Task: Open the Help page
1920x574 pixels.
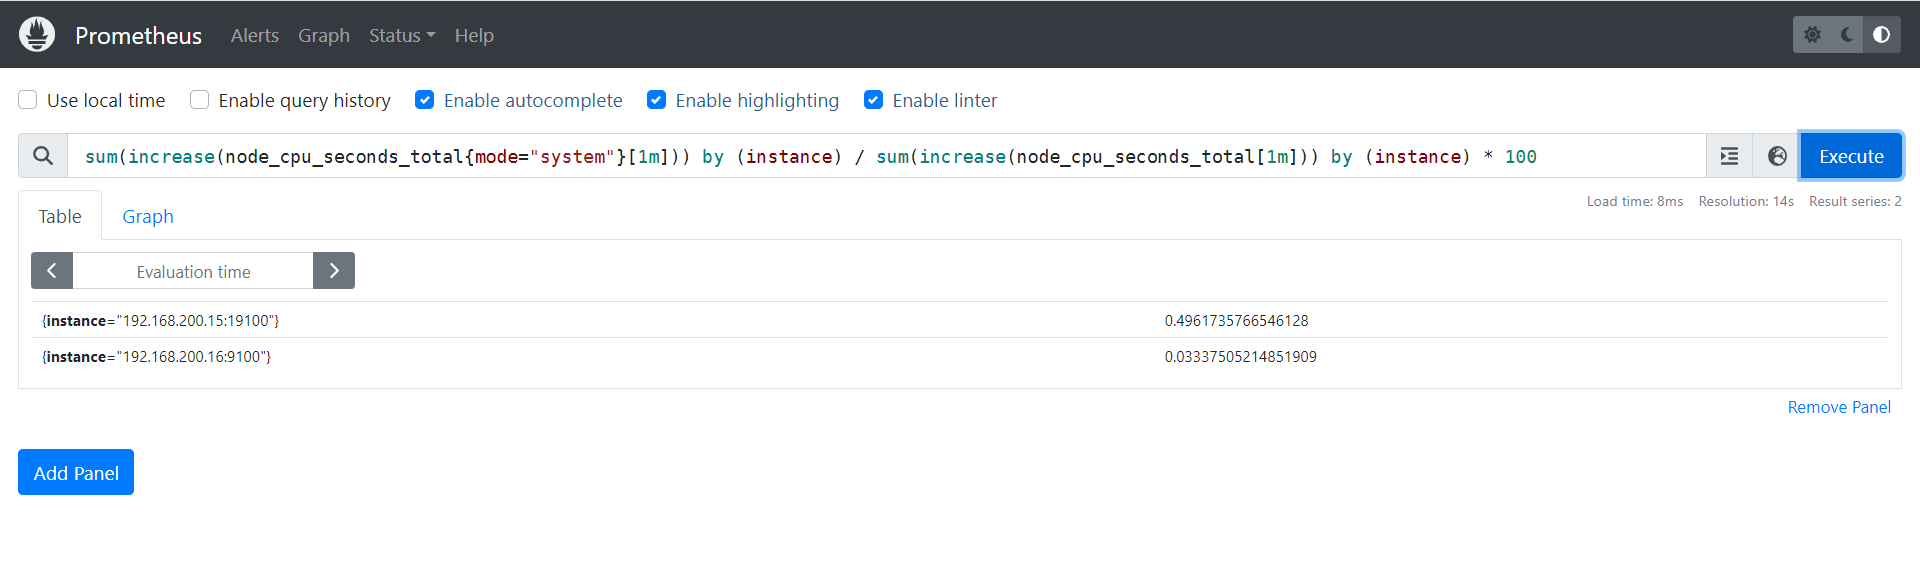Action: (474, 35)
